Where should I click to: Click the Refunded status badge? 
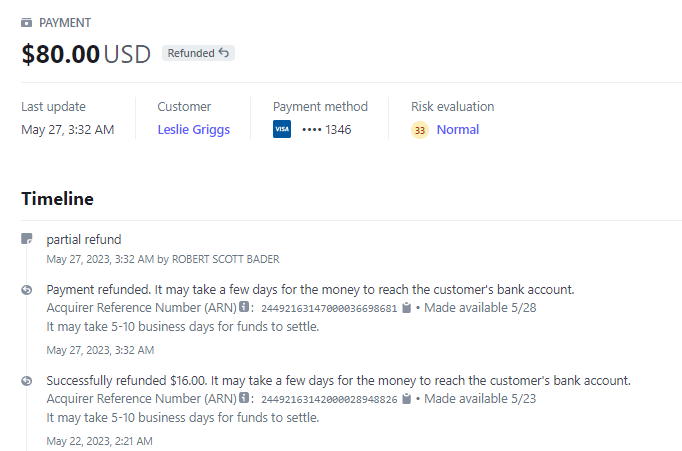pos(198,53)
